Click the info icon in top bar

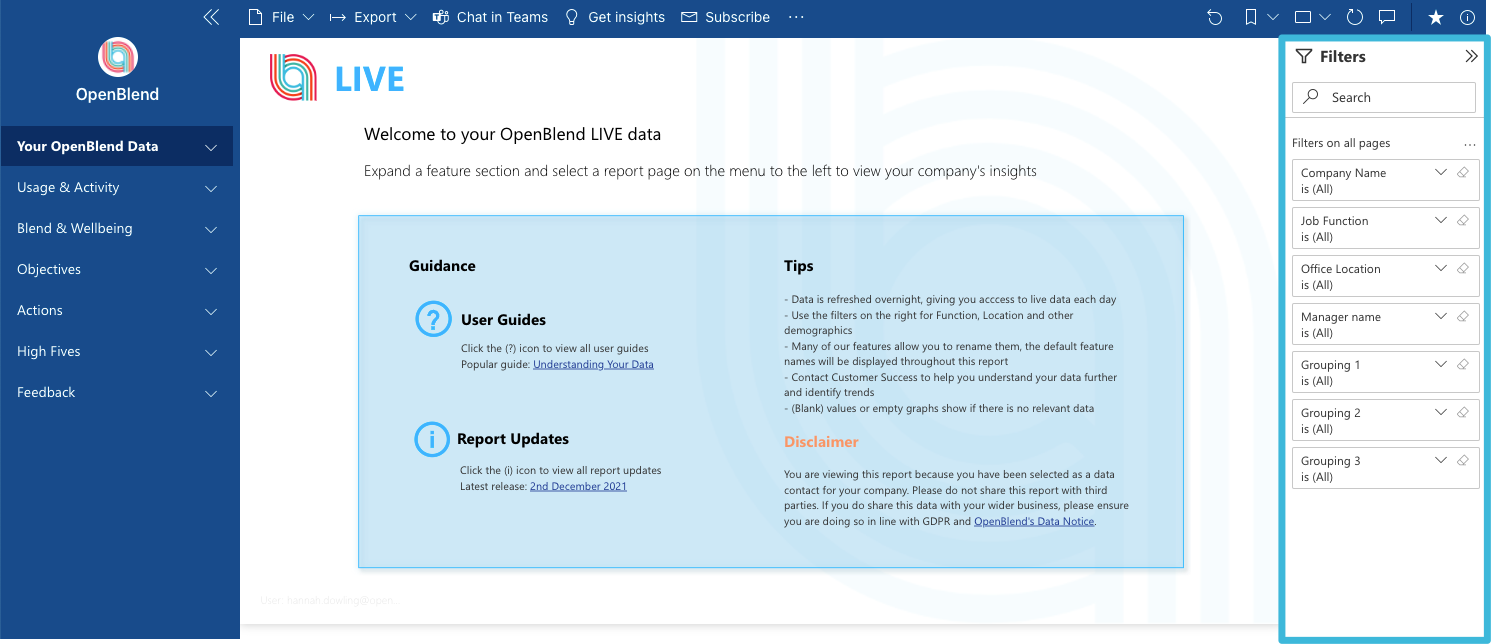click(x=1468, y=17)
